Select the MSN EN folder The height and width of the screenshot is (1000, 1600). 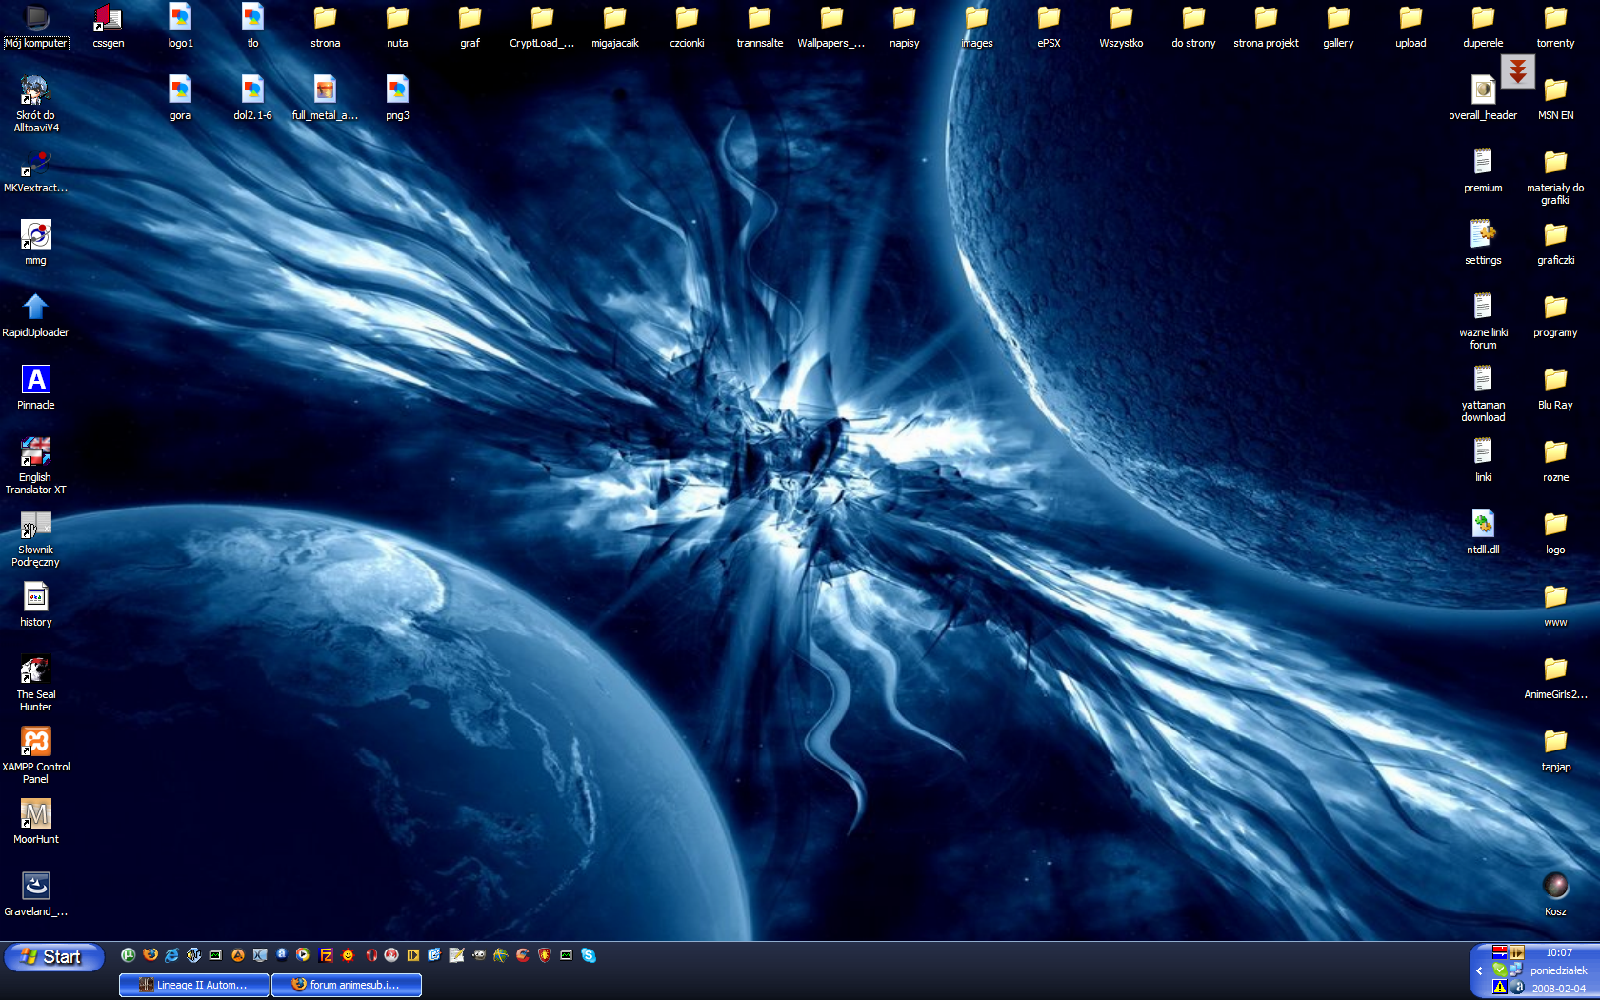tap(1555, 98)
